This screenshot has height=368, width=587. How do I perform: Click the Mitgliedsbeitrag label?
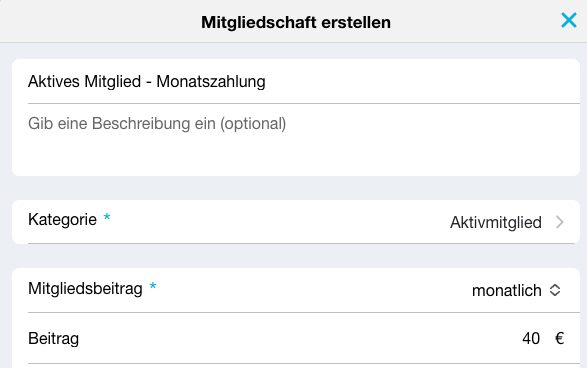[85, 289]
